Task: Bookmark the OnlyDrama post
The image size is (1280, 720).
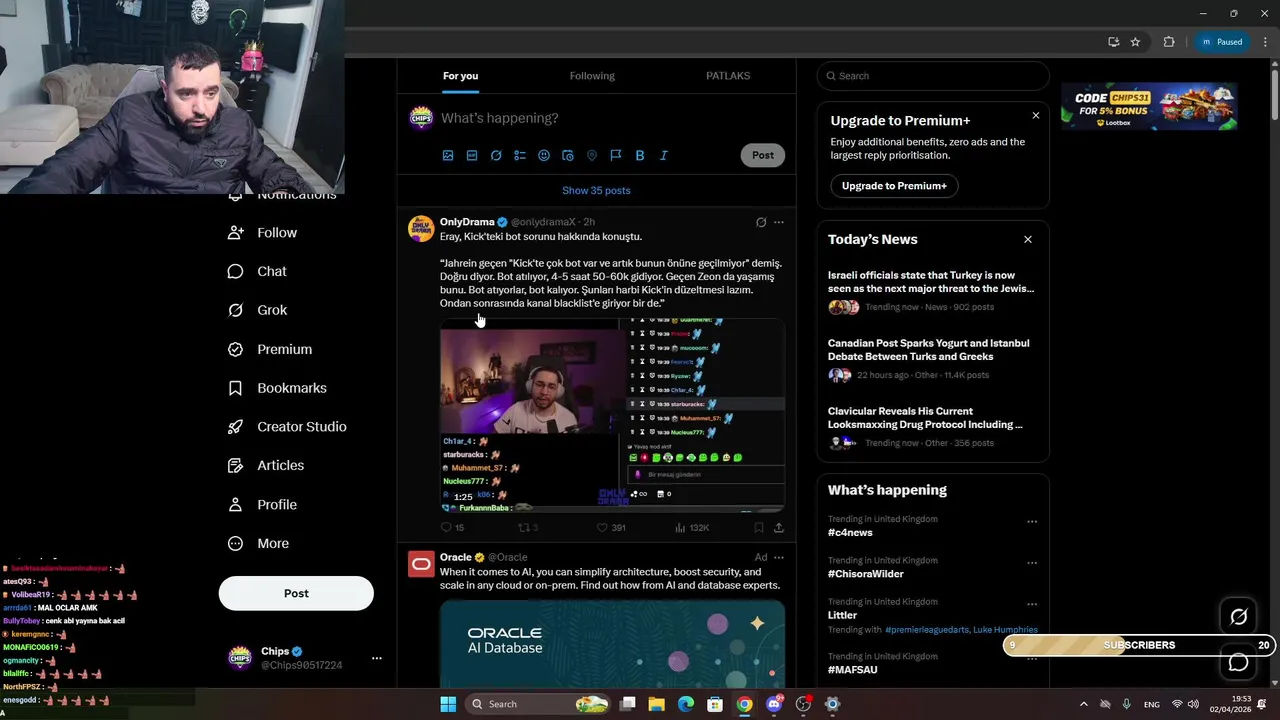Action: point(759,528)
